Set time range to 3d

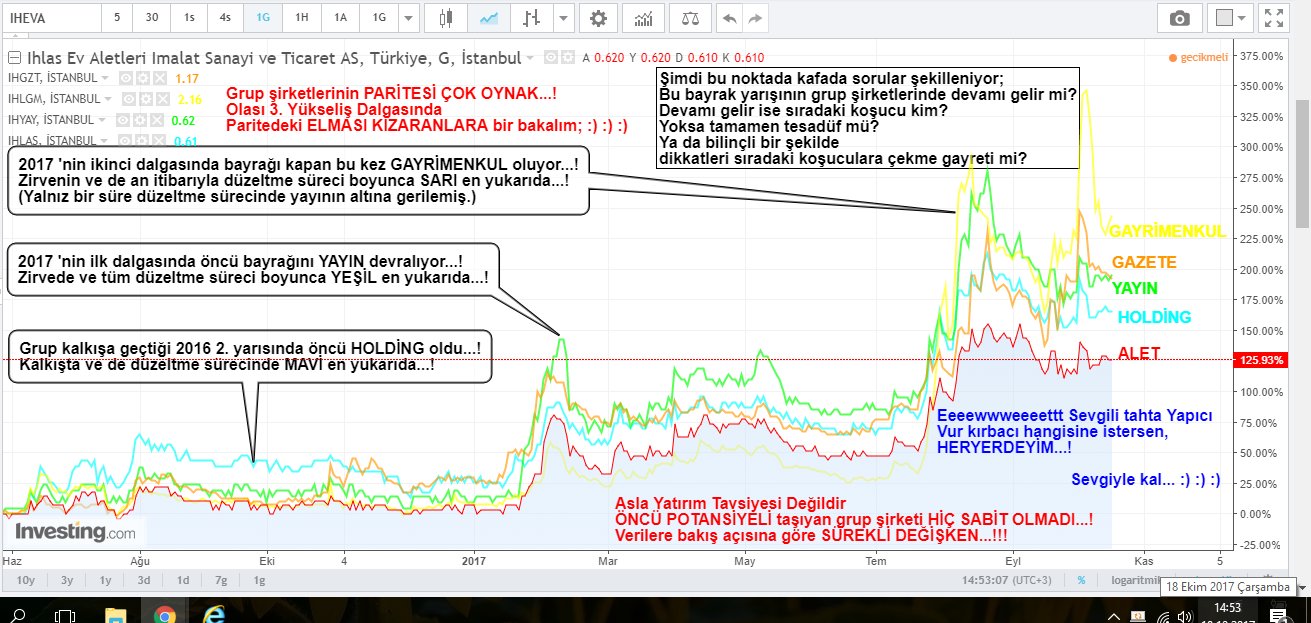point(145,580)
